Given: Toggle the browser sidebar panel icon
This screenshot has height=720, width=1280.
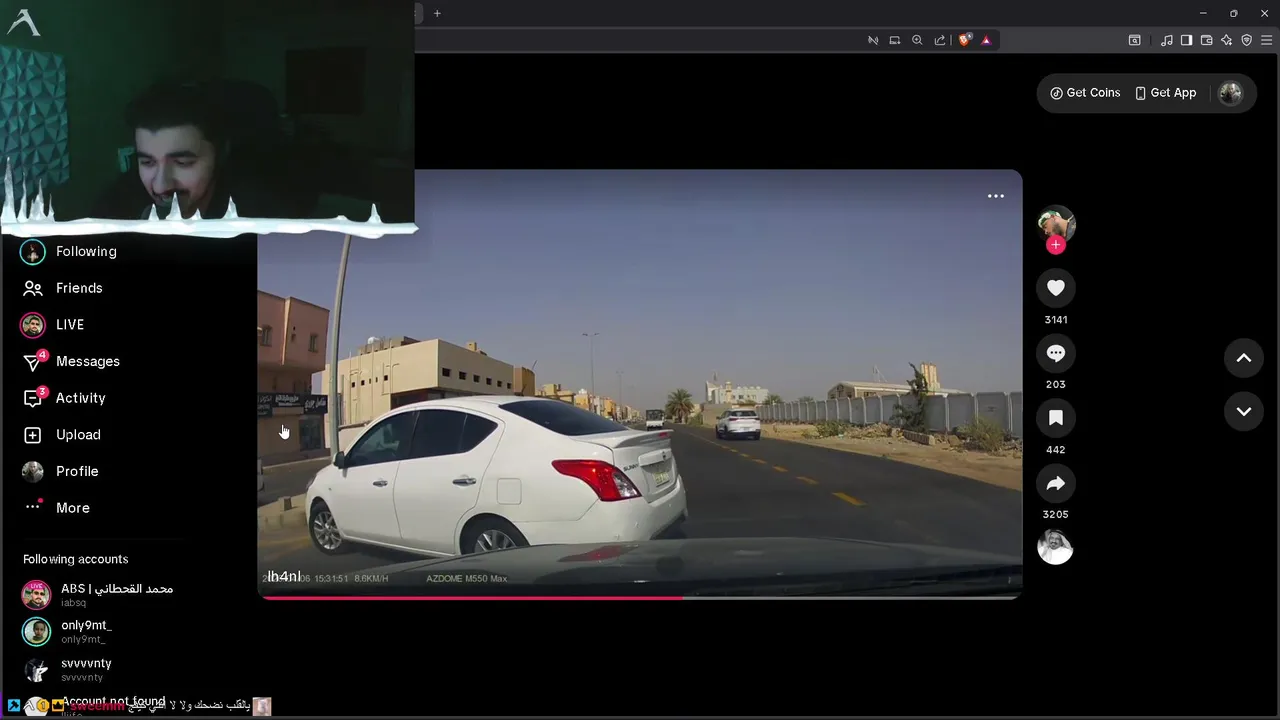Looking at the screenshot, I should click(1187, 40).
